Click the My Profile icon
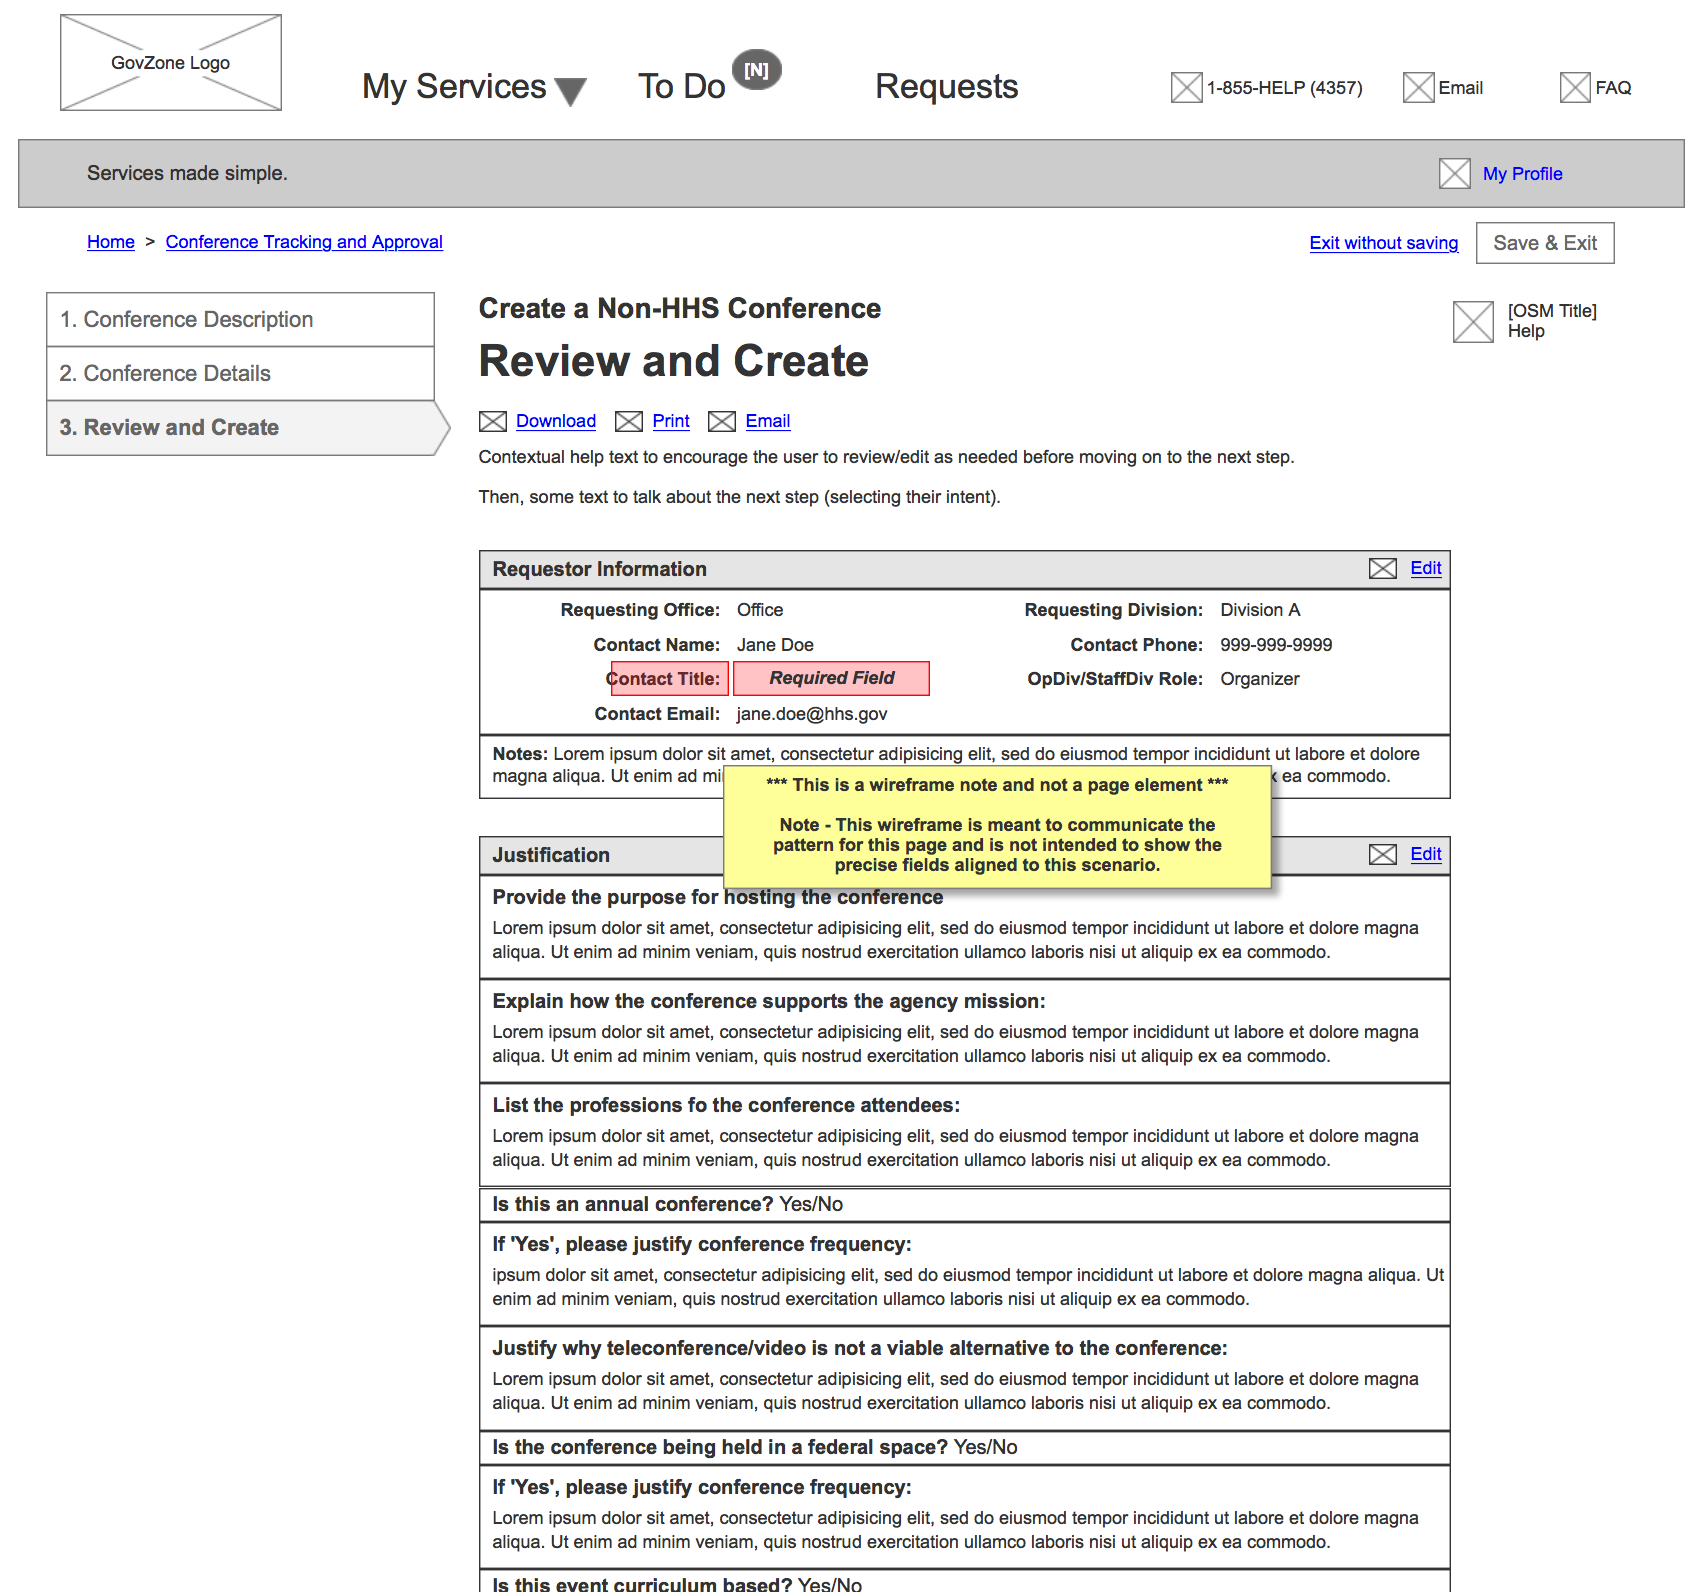This screenshot has height=1592, width=1702. tap(1455, 173)
